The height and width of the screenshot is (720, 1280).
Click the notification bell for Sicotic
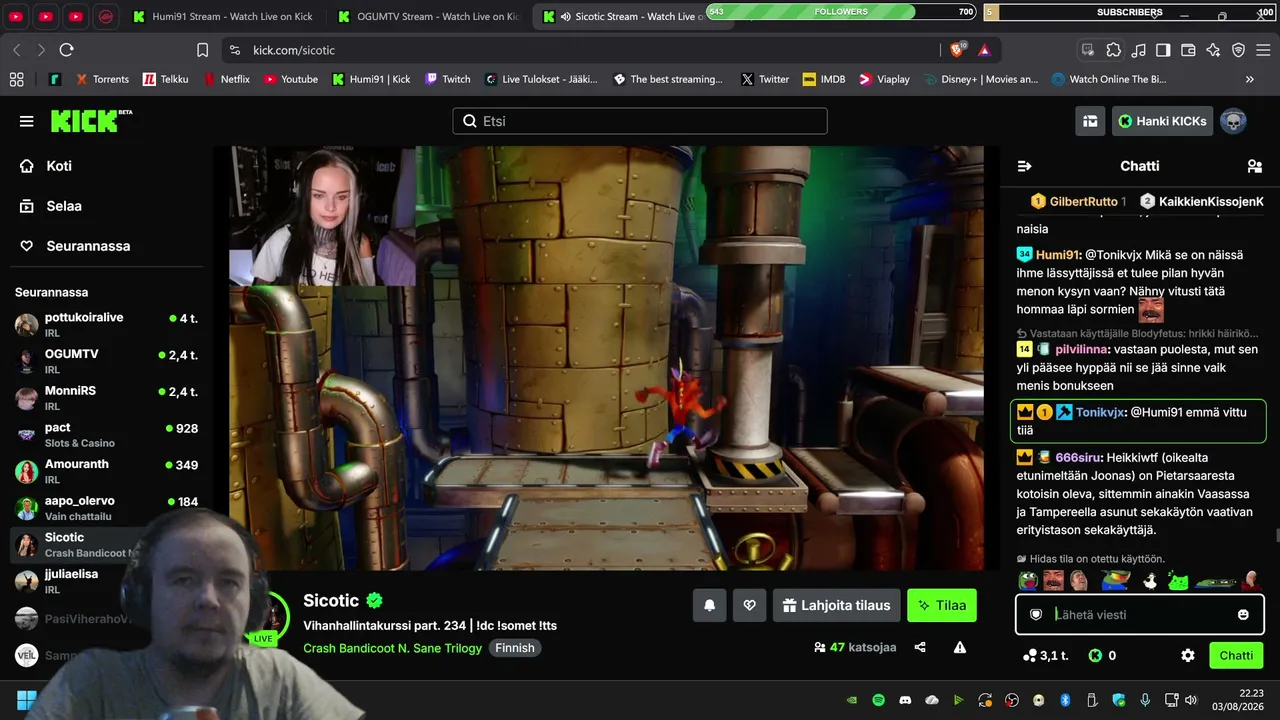[x=709, y=605]
